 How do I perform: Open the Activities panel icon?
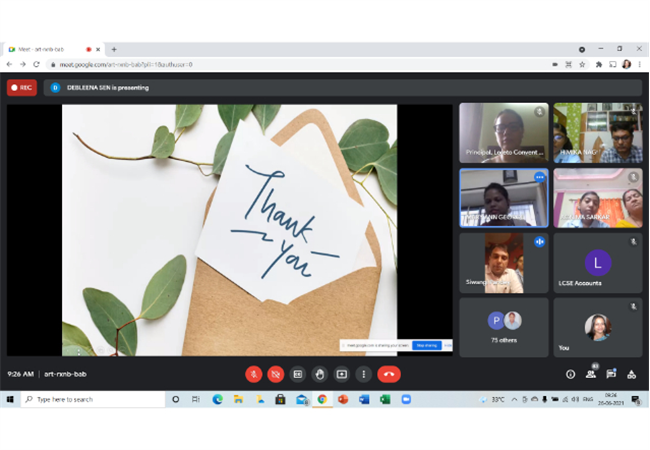tap(631, 374)
